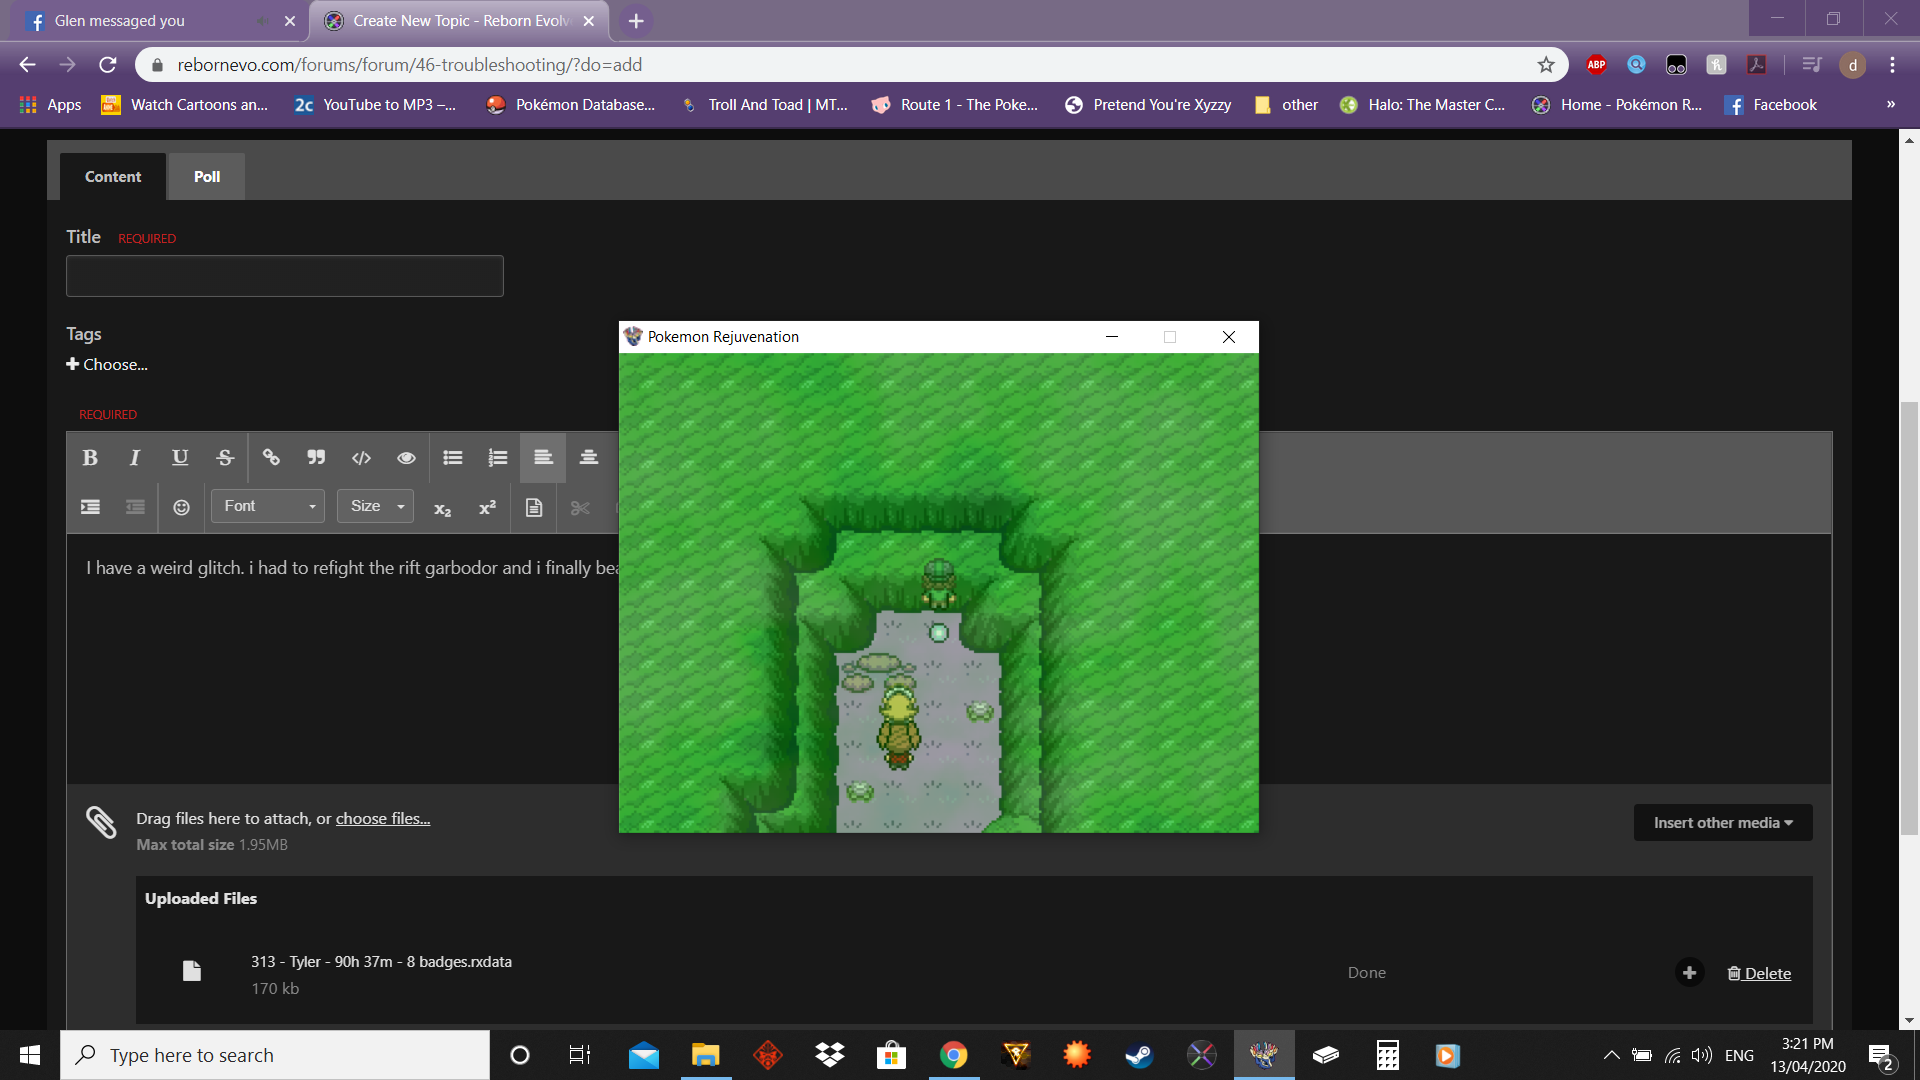Show more bookmarks with chevron
1920x1080 pixels.
(x=1891, y=105)
